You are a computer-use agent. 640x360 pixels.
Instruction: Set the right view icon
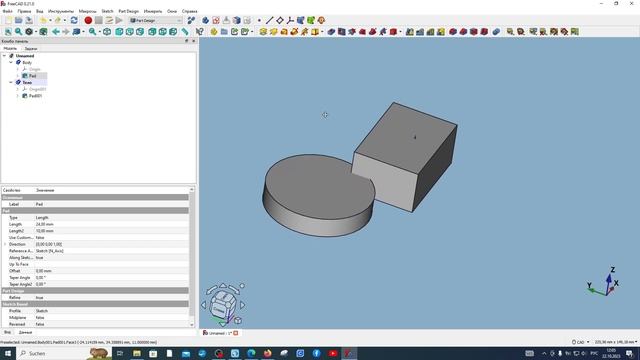pos(140,31)
